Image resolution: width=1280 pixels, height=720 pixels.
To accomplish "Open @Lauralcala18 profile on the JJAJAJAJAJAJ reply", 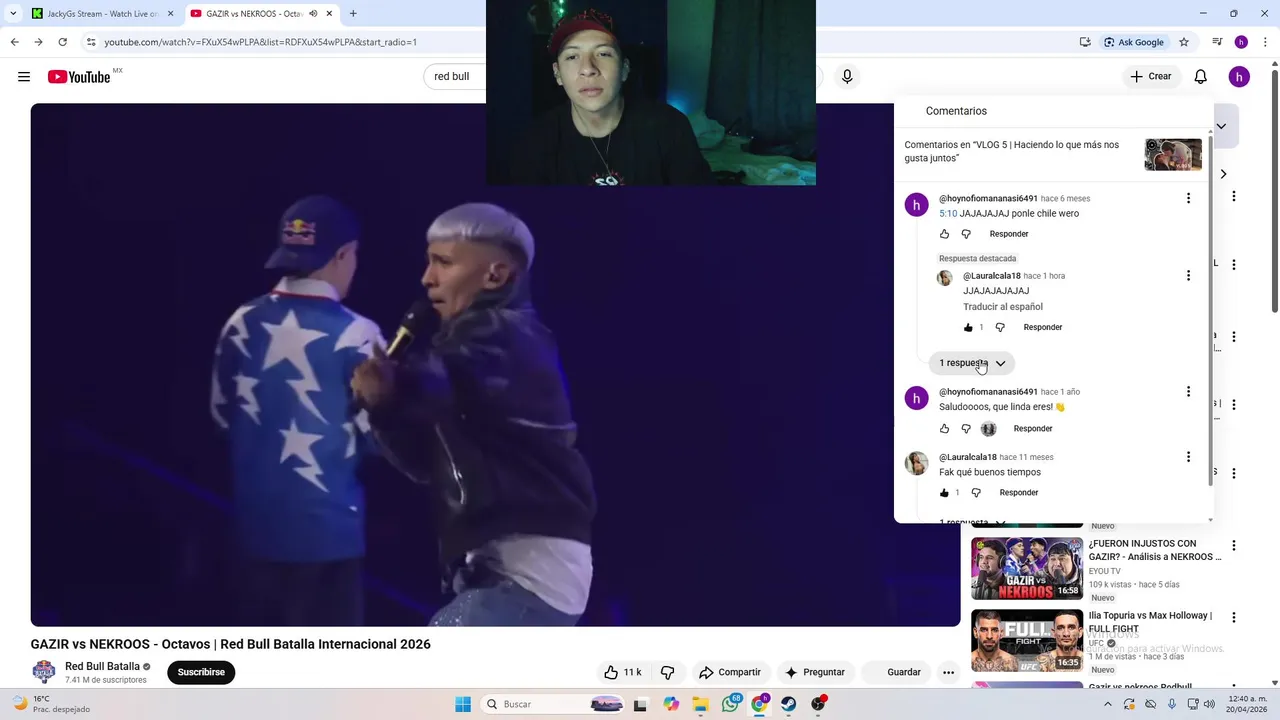I will (992, 276).
